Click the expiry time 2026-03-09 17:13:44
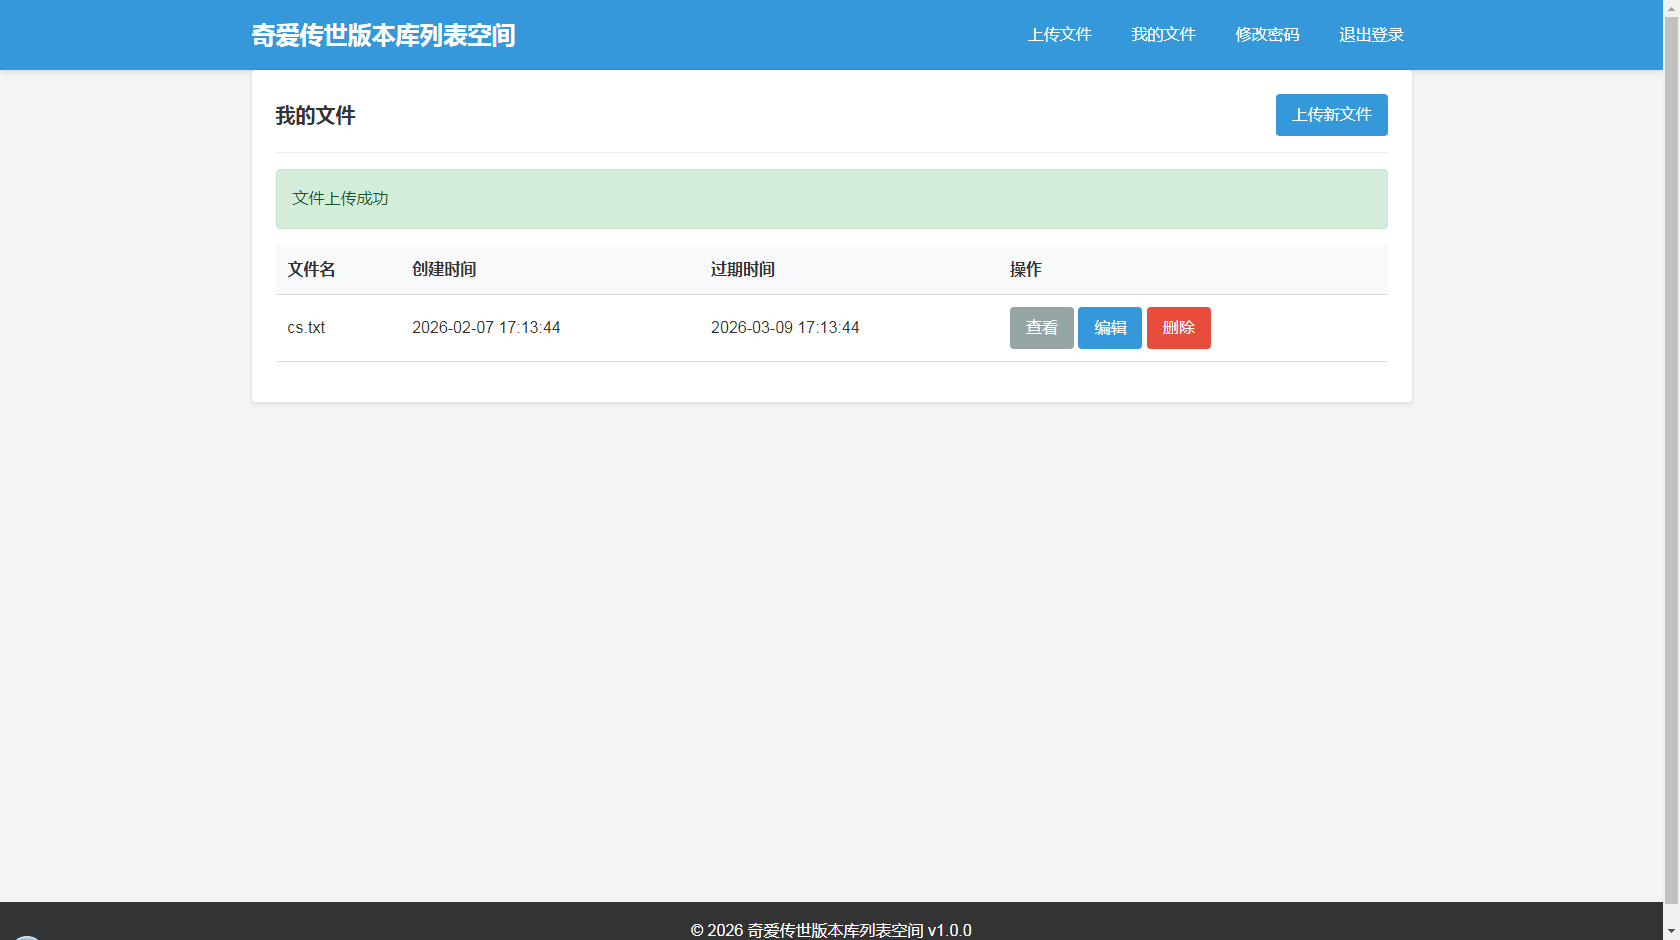Image resolution: width=1680 pixels, height=940 pixels. tap(785, 328)
